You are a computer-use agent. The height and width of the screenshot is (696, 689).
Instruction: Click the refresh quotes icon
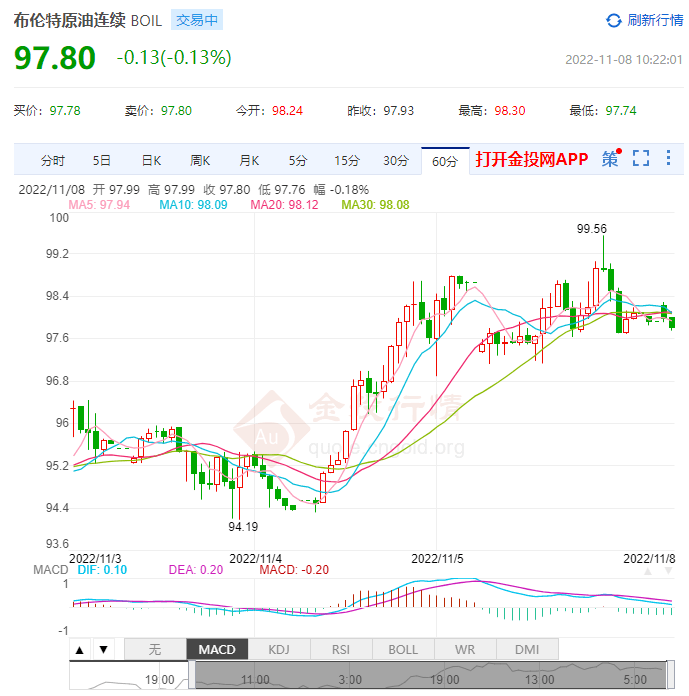614,20
